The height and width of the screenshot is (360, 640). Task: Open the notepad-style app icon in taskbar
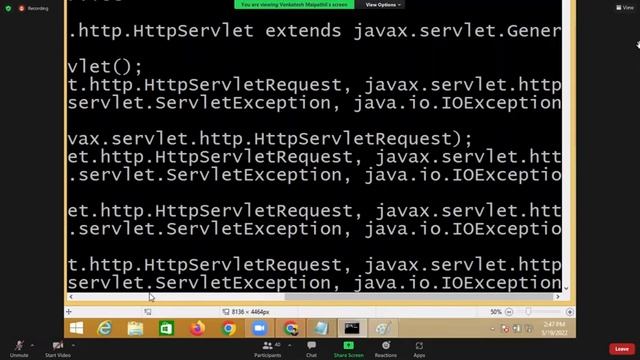[x=321, y=328]
